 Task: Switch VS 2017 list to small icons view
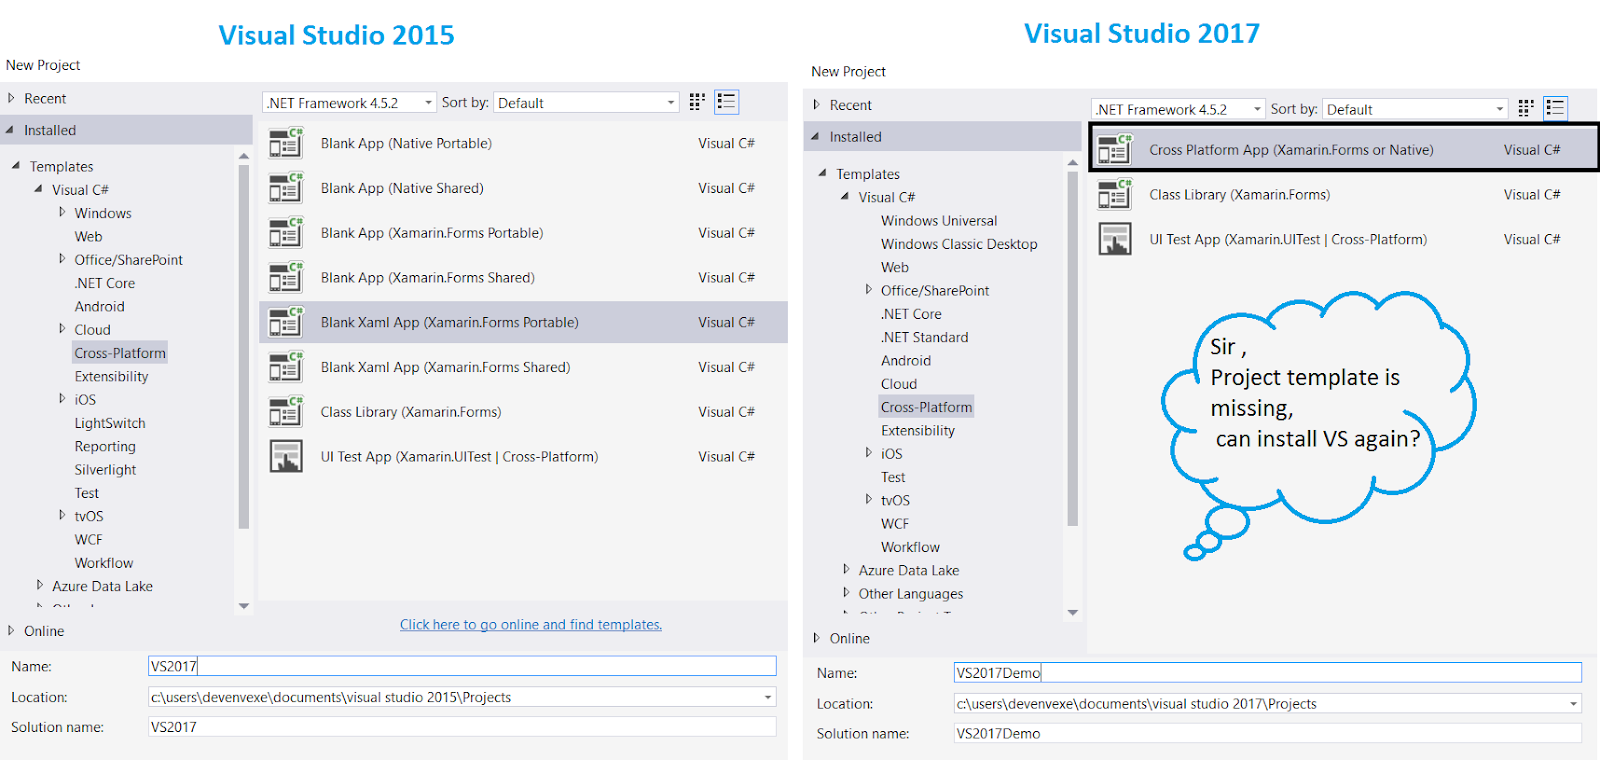coord(1526,109)
